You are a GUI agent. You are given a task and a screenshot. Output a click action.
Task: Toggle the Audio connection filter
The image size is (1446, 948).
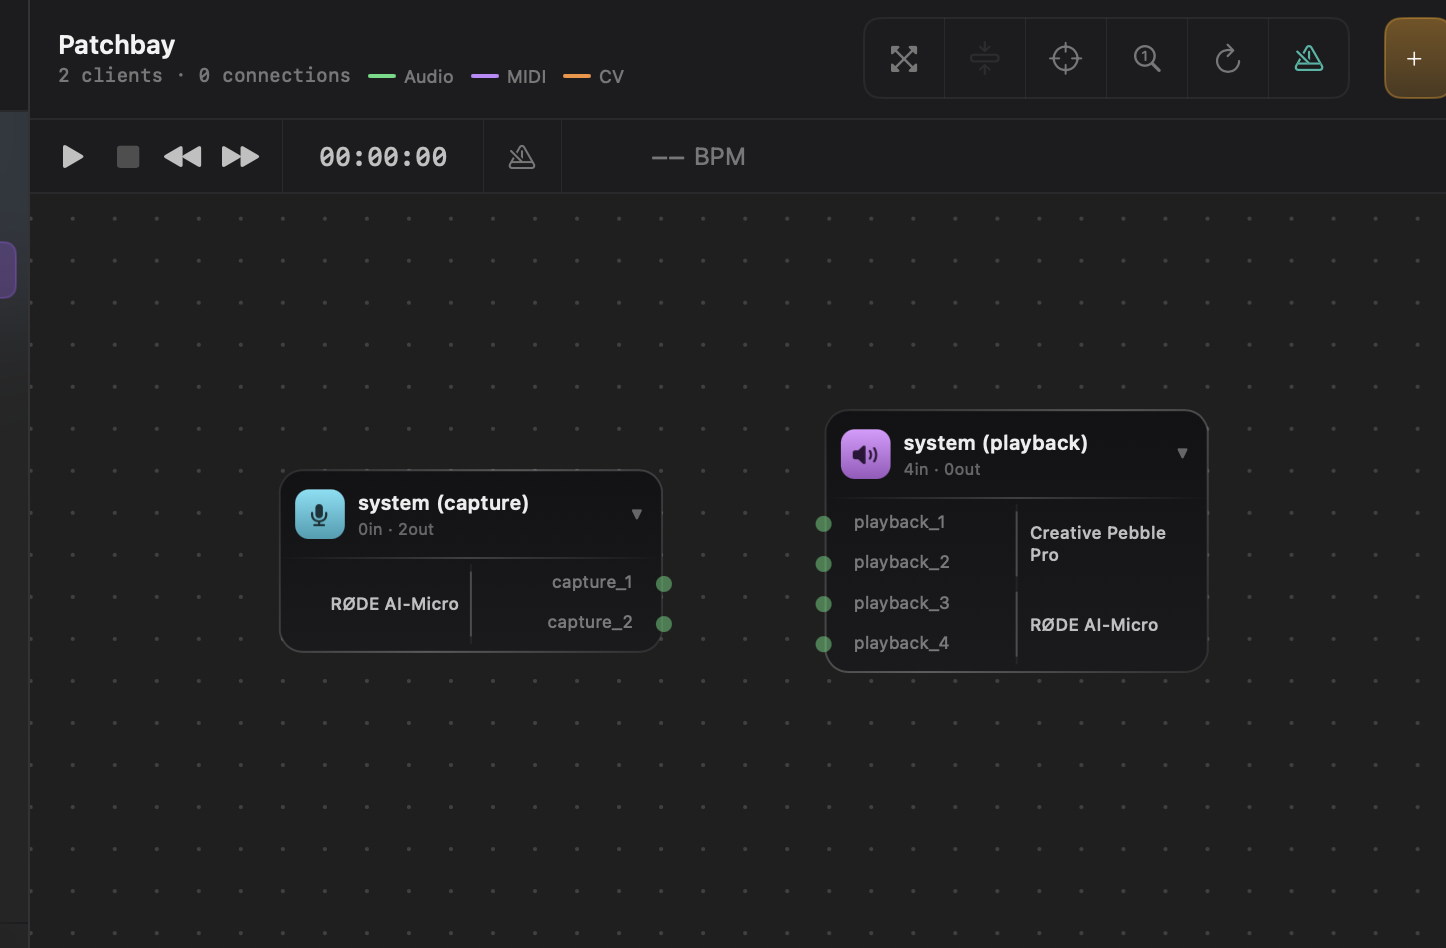coord(410,76)
